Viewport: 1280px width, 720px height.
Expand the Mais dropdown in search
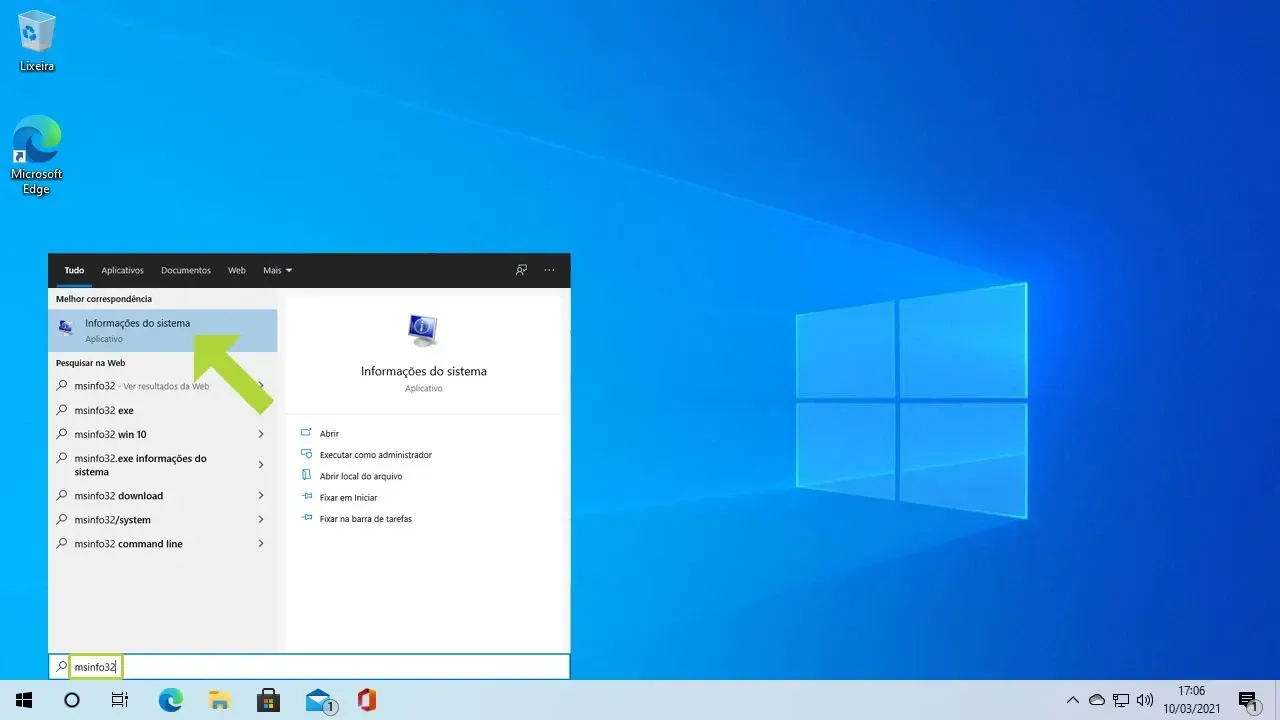pyautogui.click(x=277, y=270)
